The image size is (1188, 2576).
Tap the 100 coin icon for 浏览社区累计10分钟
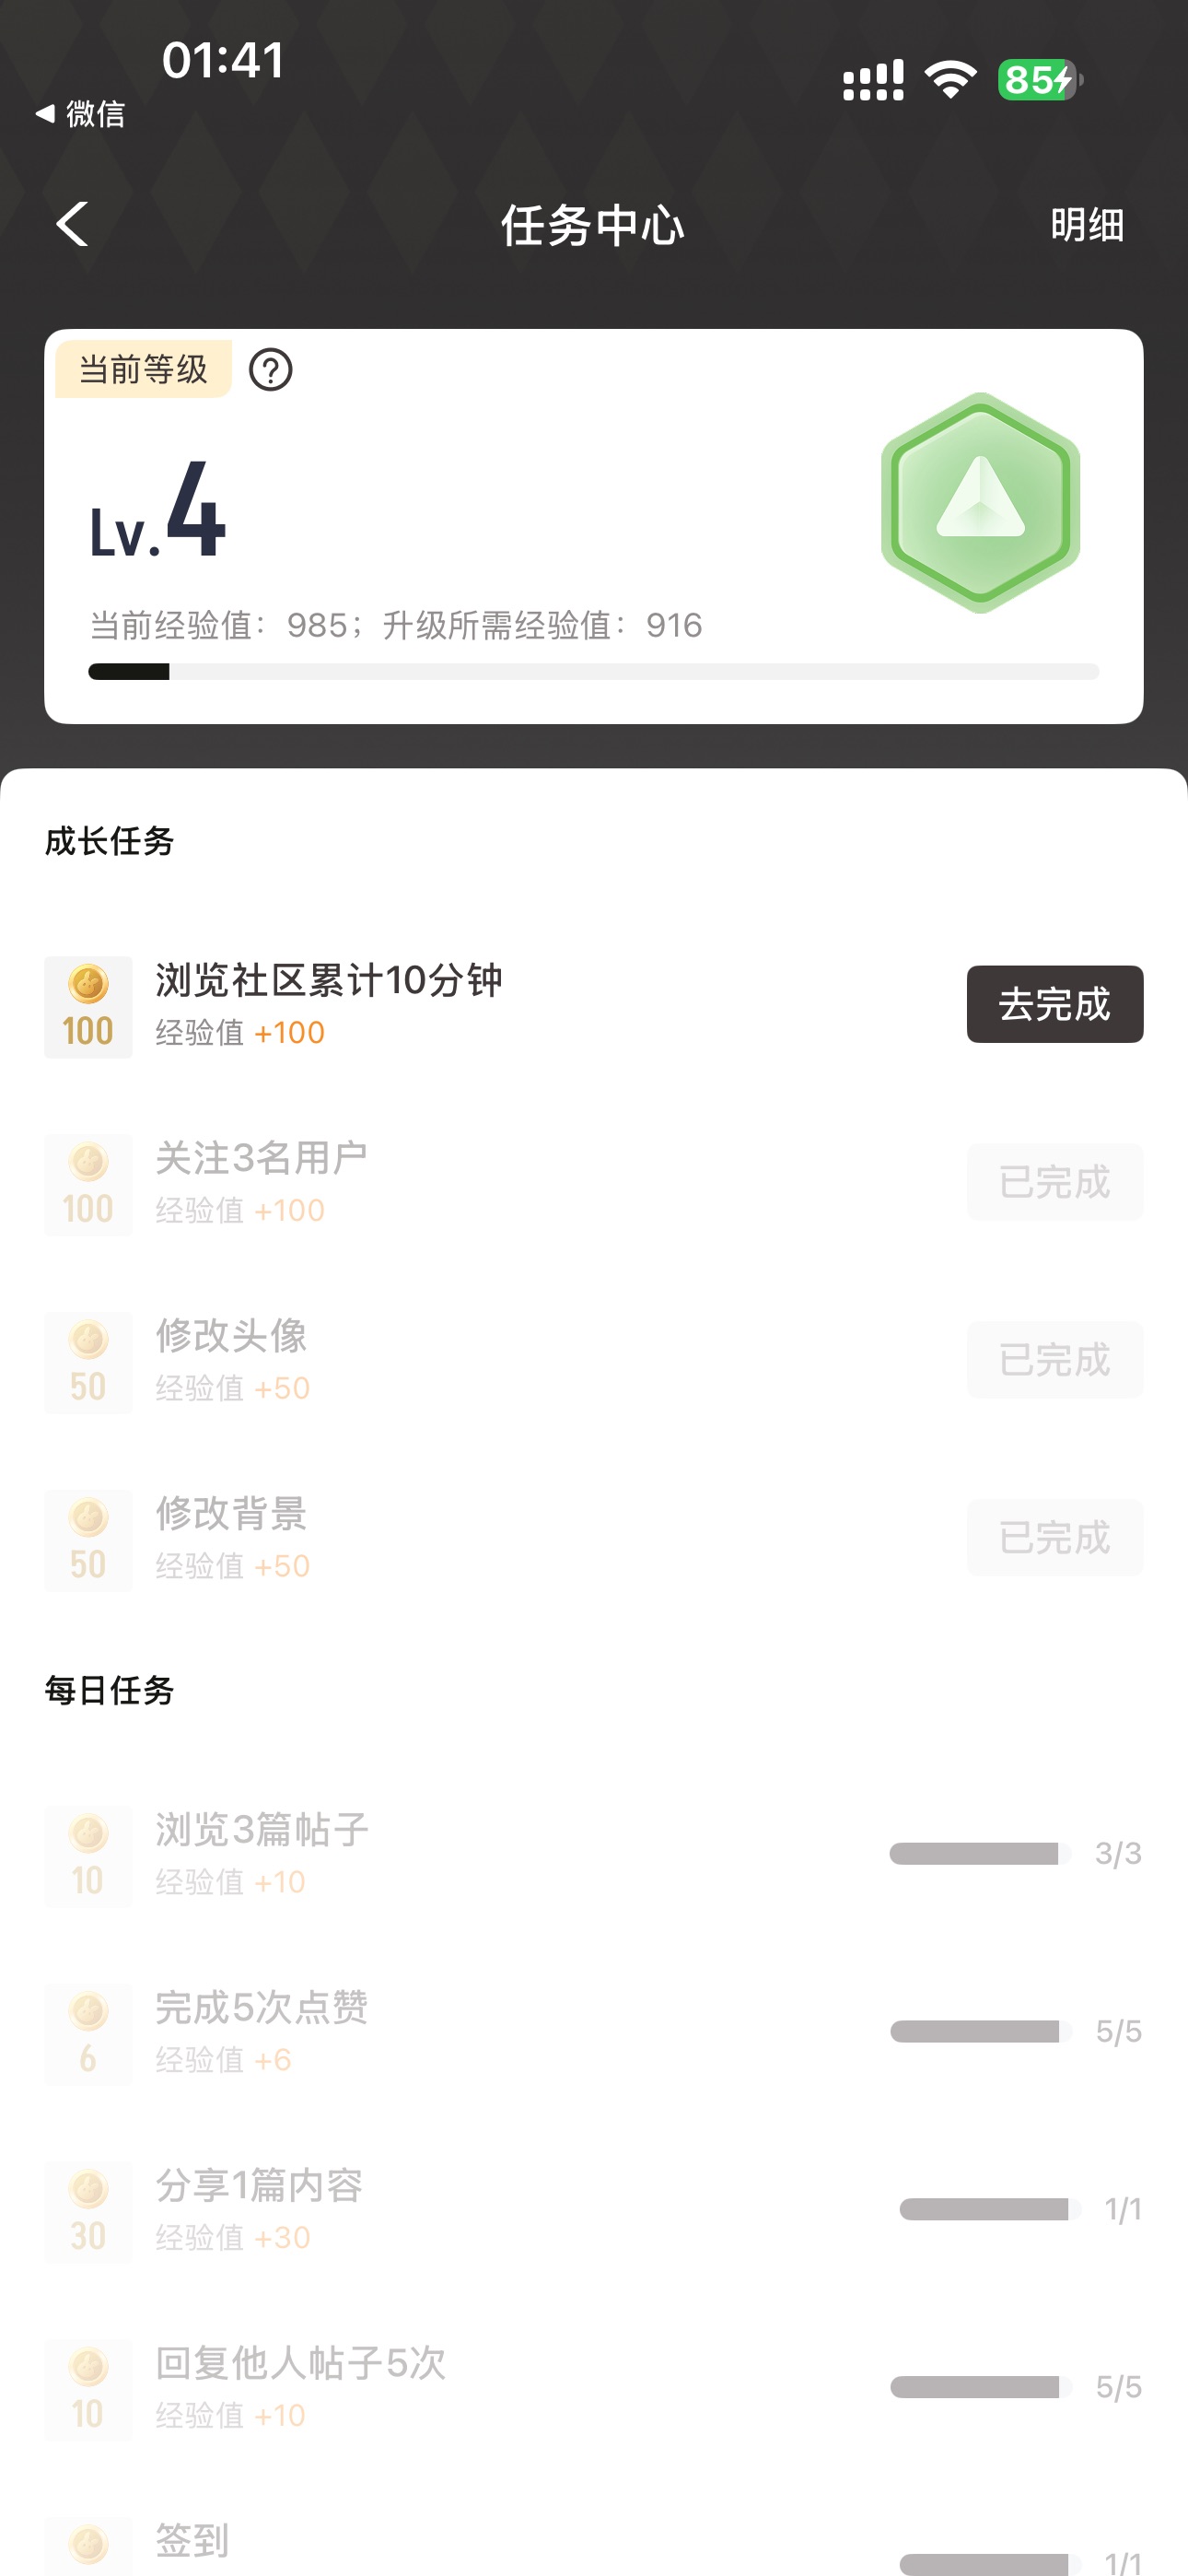coord(88,1007)
